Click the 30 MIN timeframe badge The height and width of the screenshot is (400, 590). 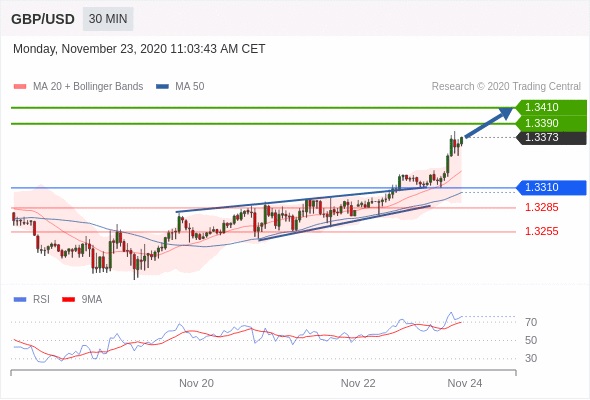[108, 18]
